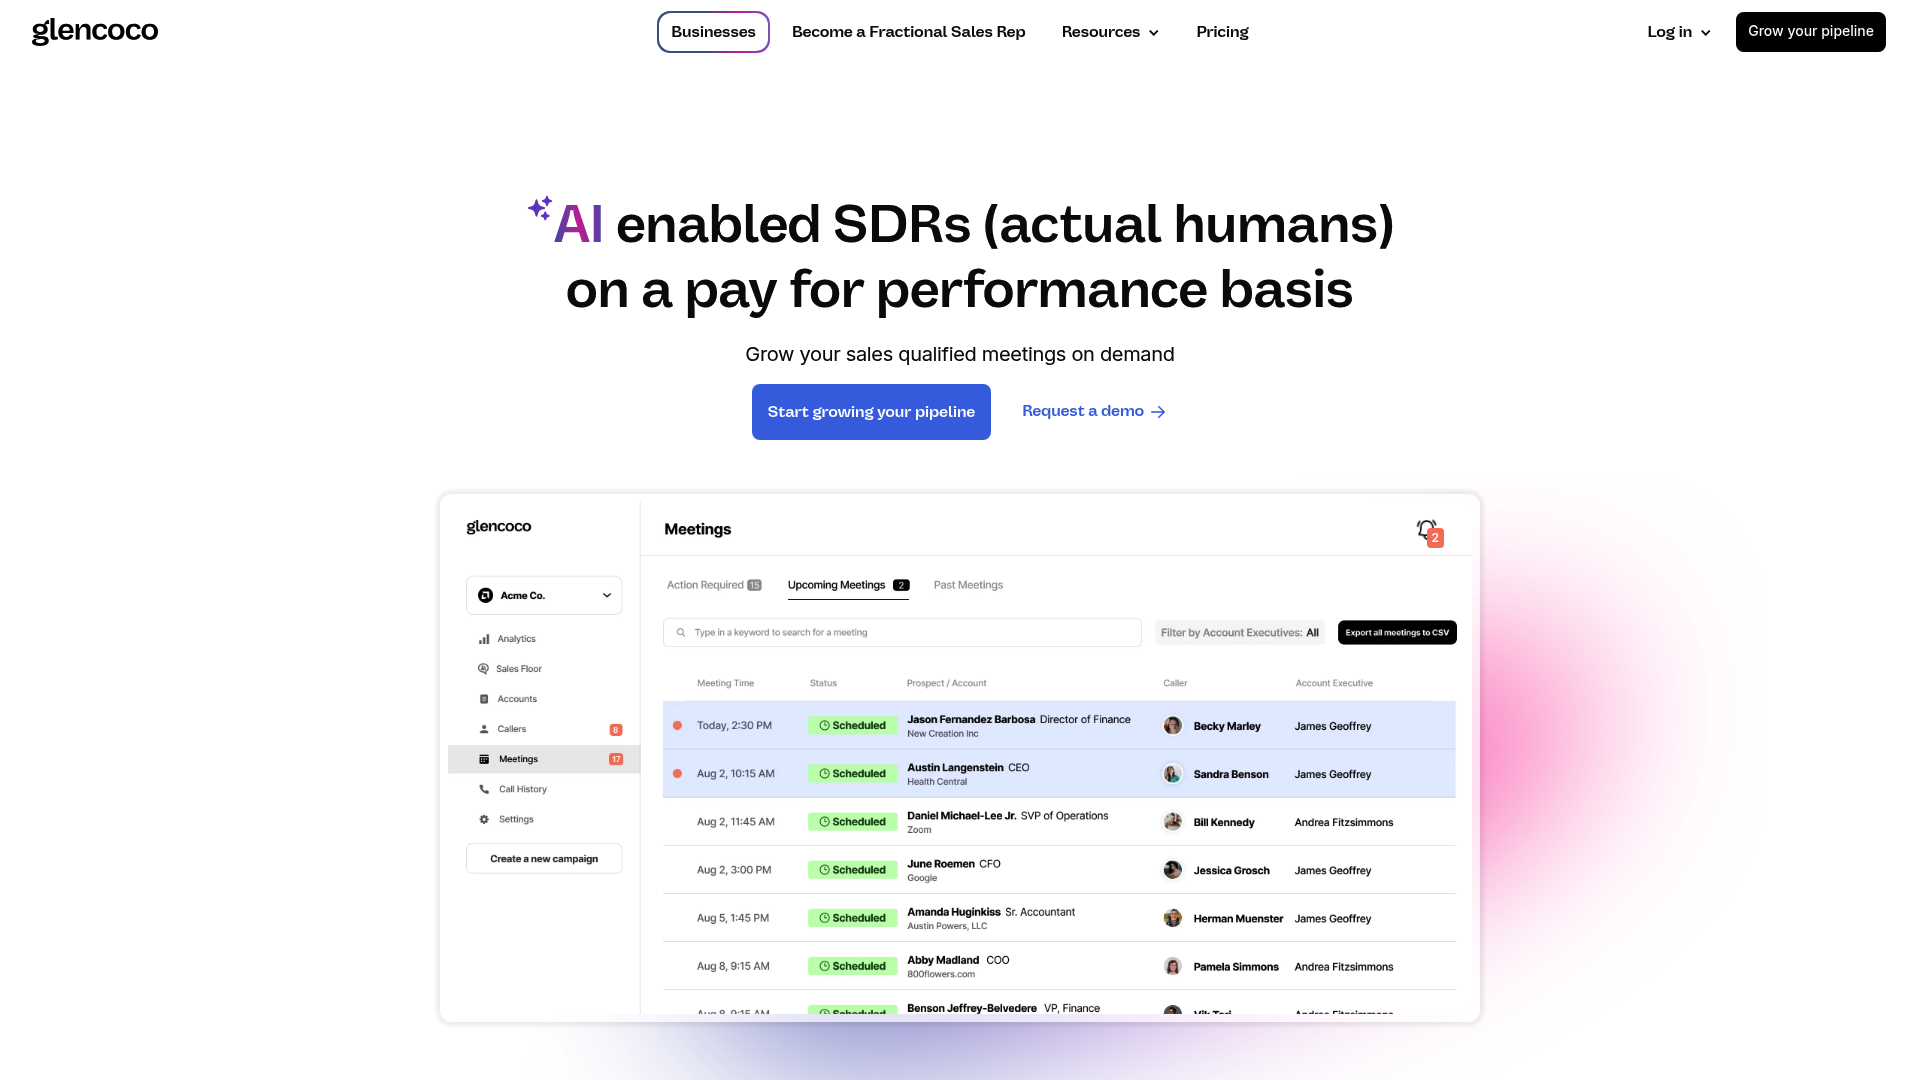This screenshot has height=1080, width=1920.
Task: Follow the Request a demo link
Action: [x=1093, y=411]
